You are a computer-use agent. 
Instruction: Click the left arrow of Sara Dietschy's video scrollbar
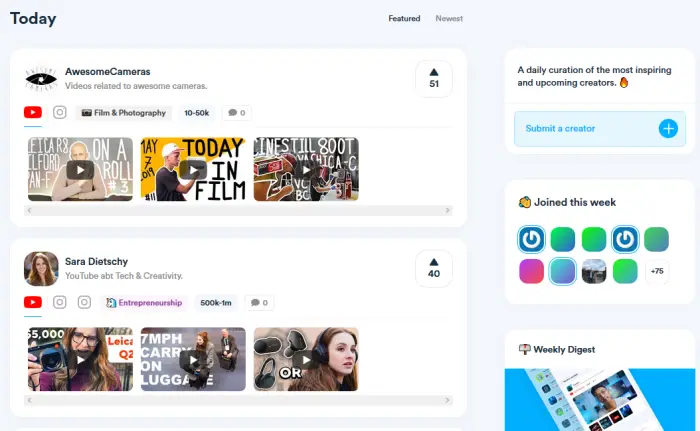(x=29, y=400)
